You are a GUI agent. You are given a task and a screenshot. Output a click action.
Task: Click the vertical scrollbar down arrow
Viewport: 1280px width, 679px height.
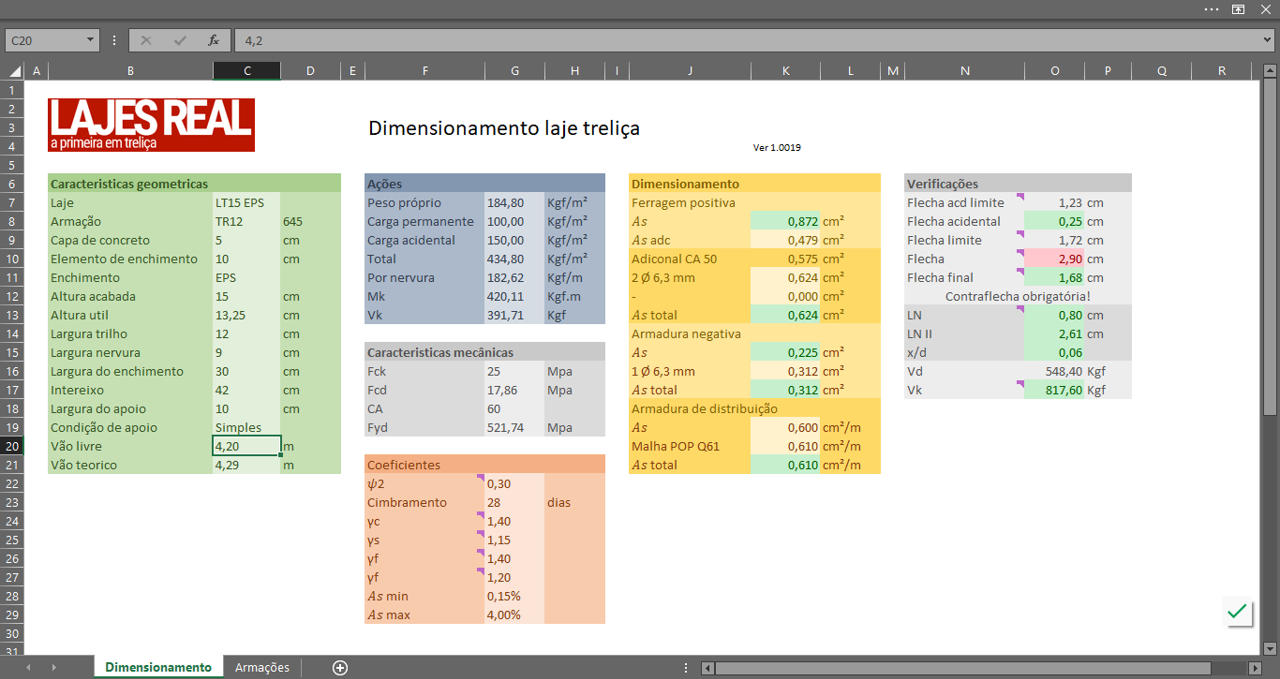[x=1269, y=648]
